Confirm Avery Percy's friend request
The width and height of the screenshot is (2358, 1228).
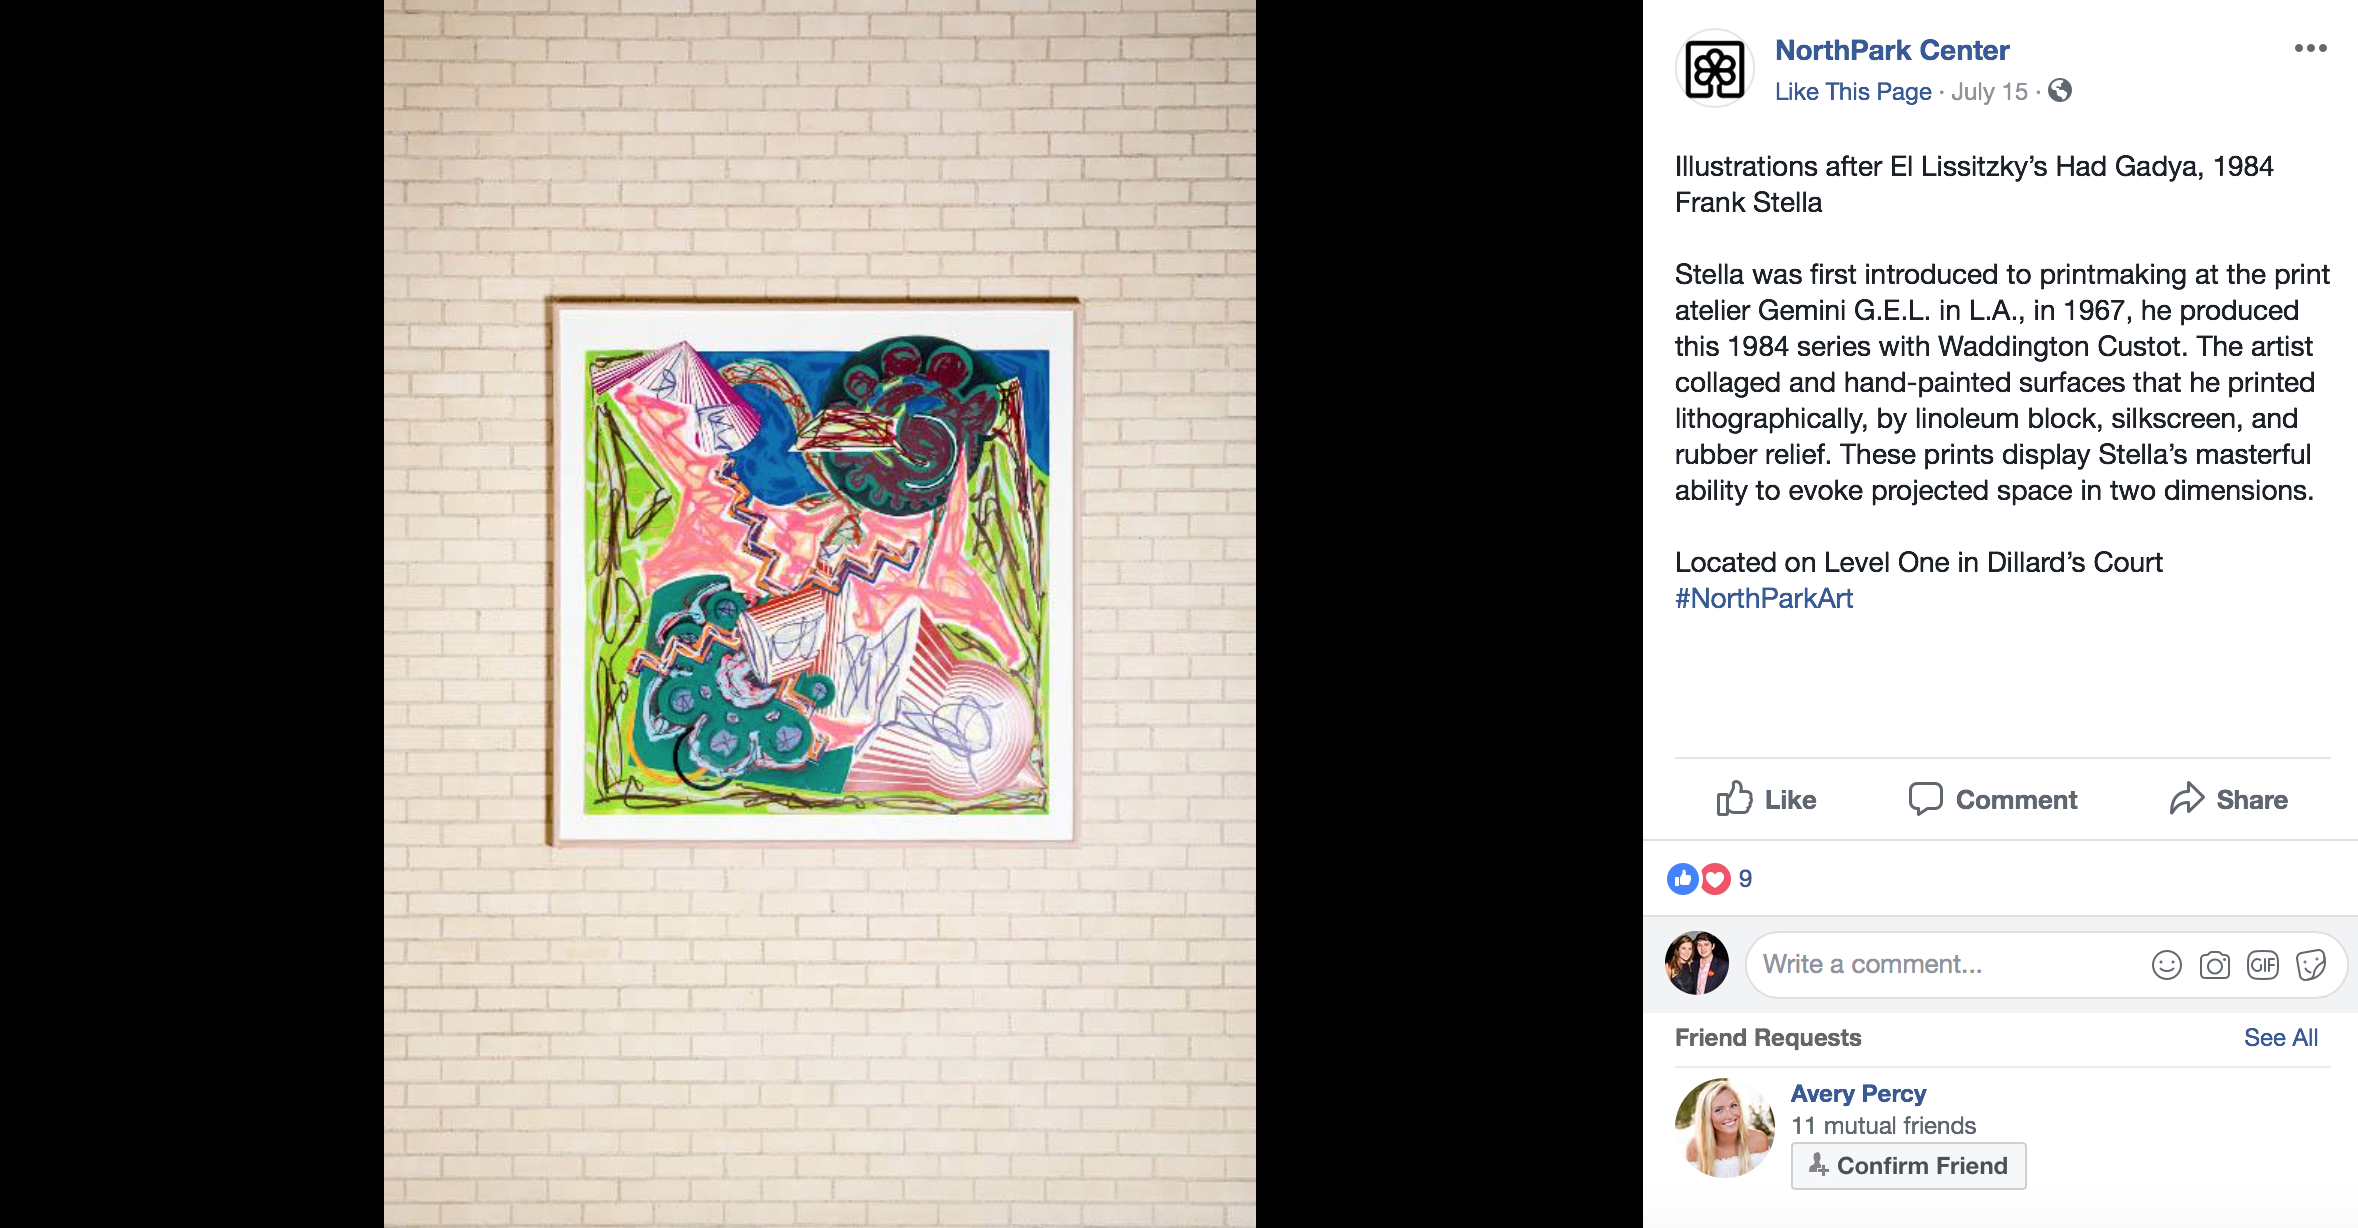coord(1908,1166)
